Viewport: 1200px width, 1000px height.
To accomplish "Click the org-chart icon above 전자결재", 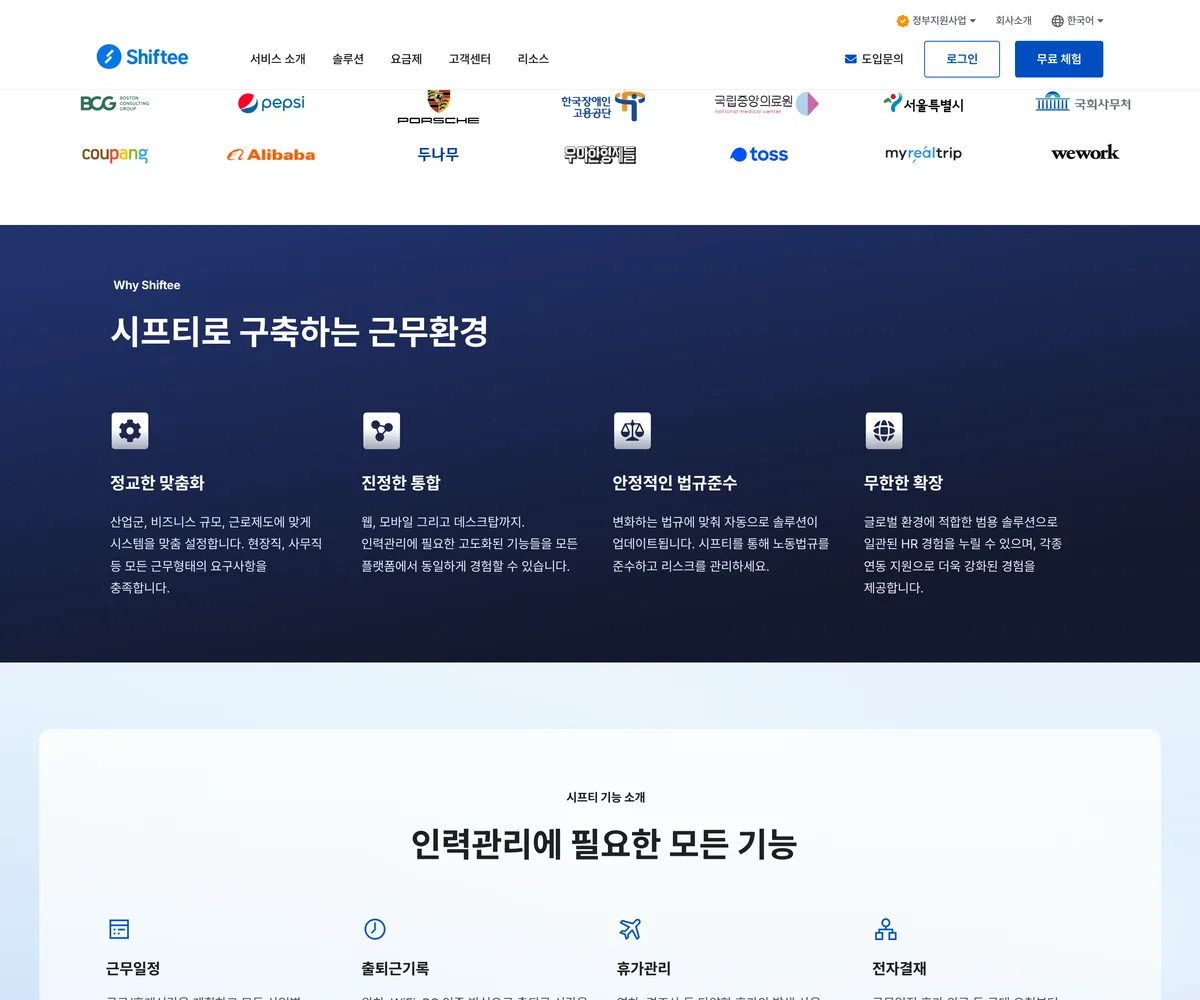I will pyautogui.click(x=886, y=929).
